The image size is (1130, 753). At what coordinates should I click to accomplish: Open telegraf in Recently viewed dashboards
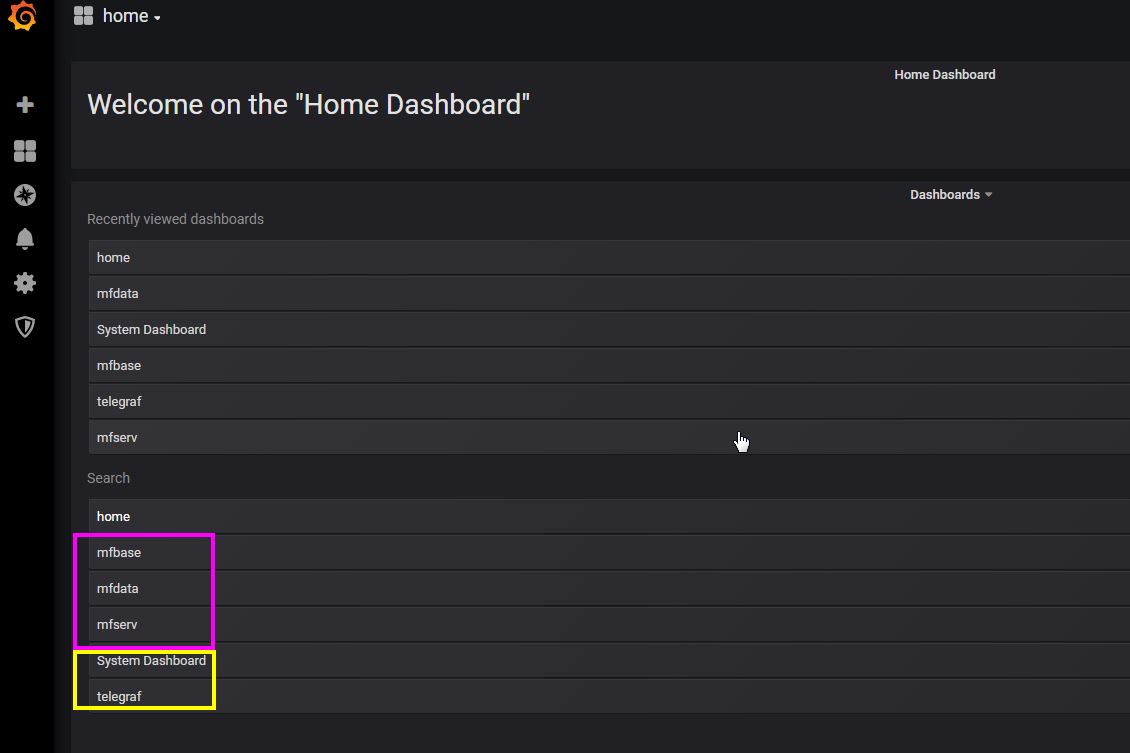click(x=609, y=401)
